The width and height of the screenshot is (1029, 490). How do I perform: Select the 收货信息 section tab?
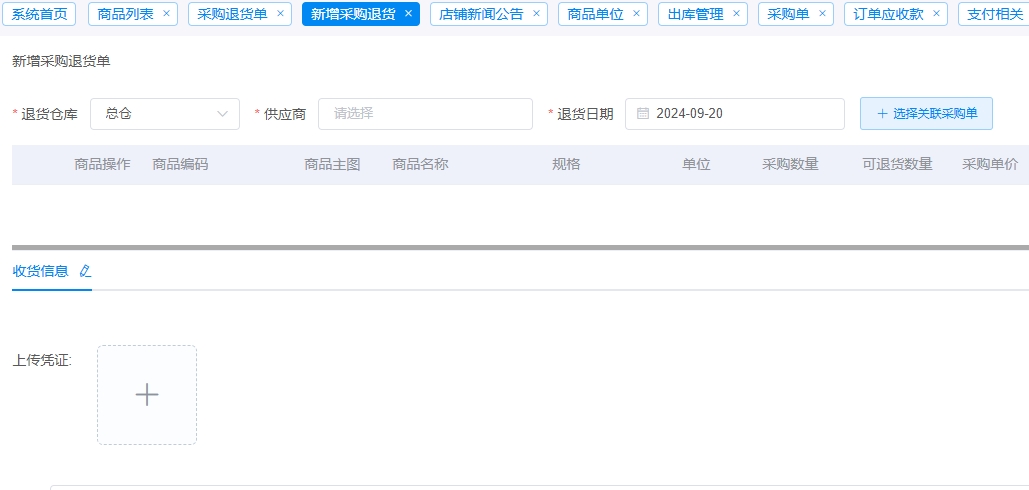(41, 271)
